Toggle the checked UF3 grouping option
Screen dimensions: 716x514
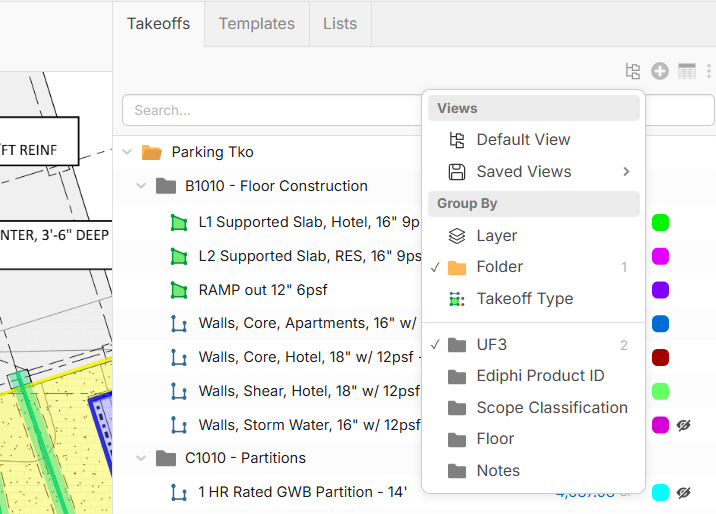491,345
